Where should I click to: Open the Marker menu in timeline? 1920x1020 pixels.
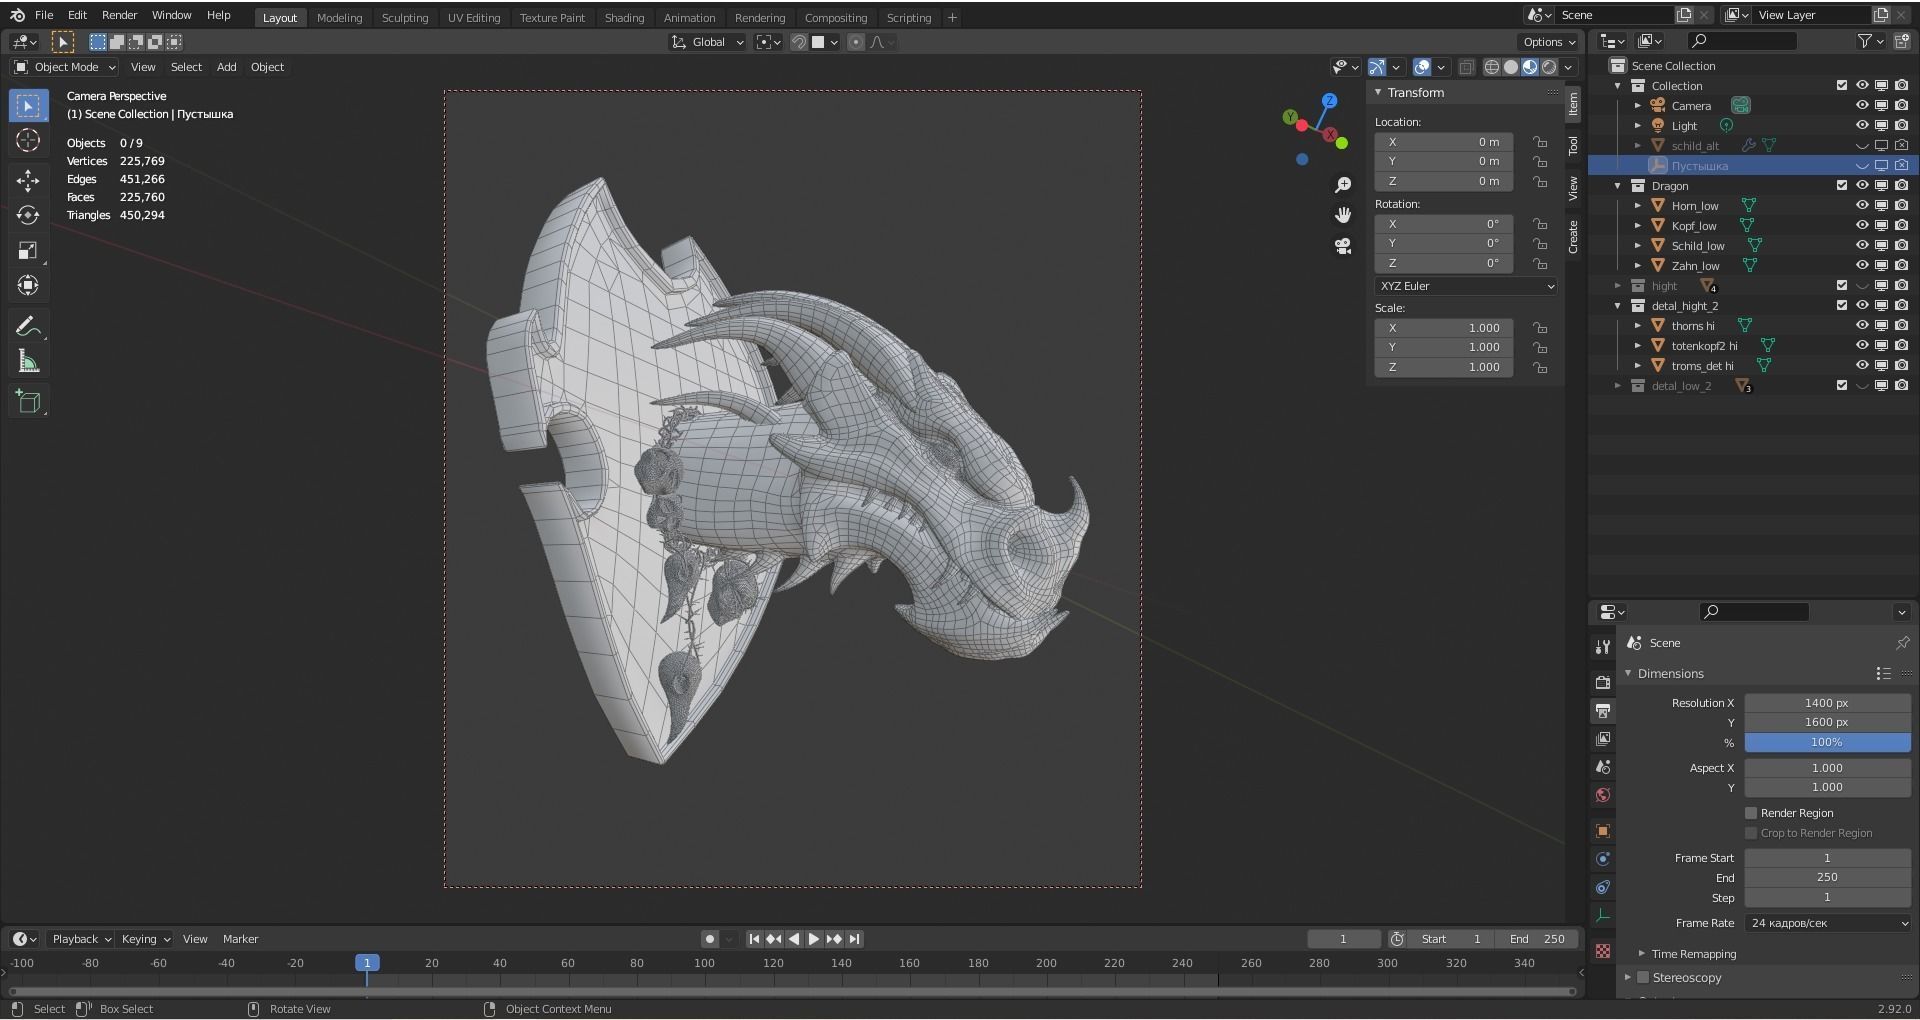(x=240, y=939)
